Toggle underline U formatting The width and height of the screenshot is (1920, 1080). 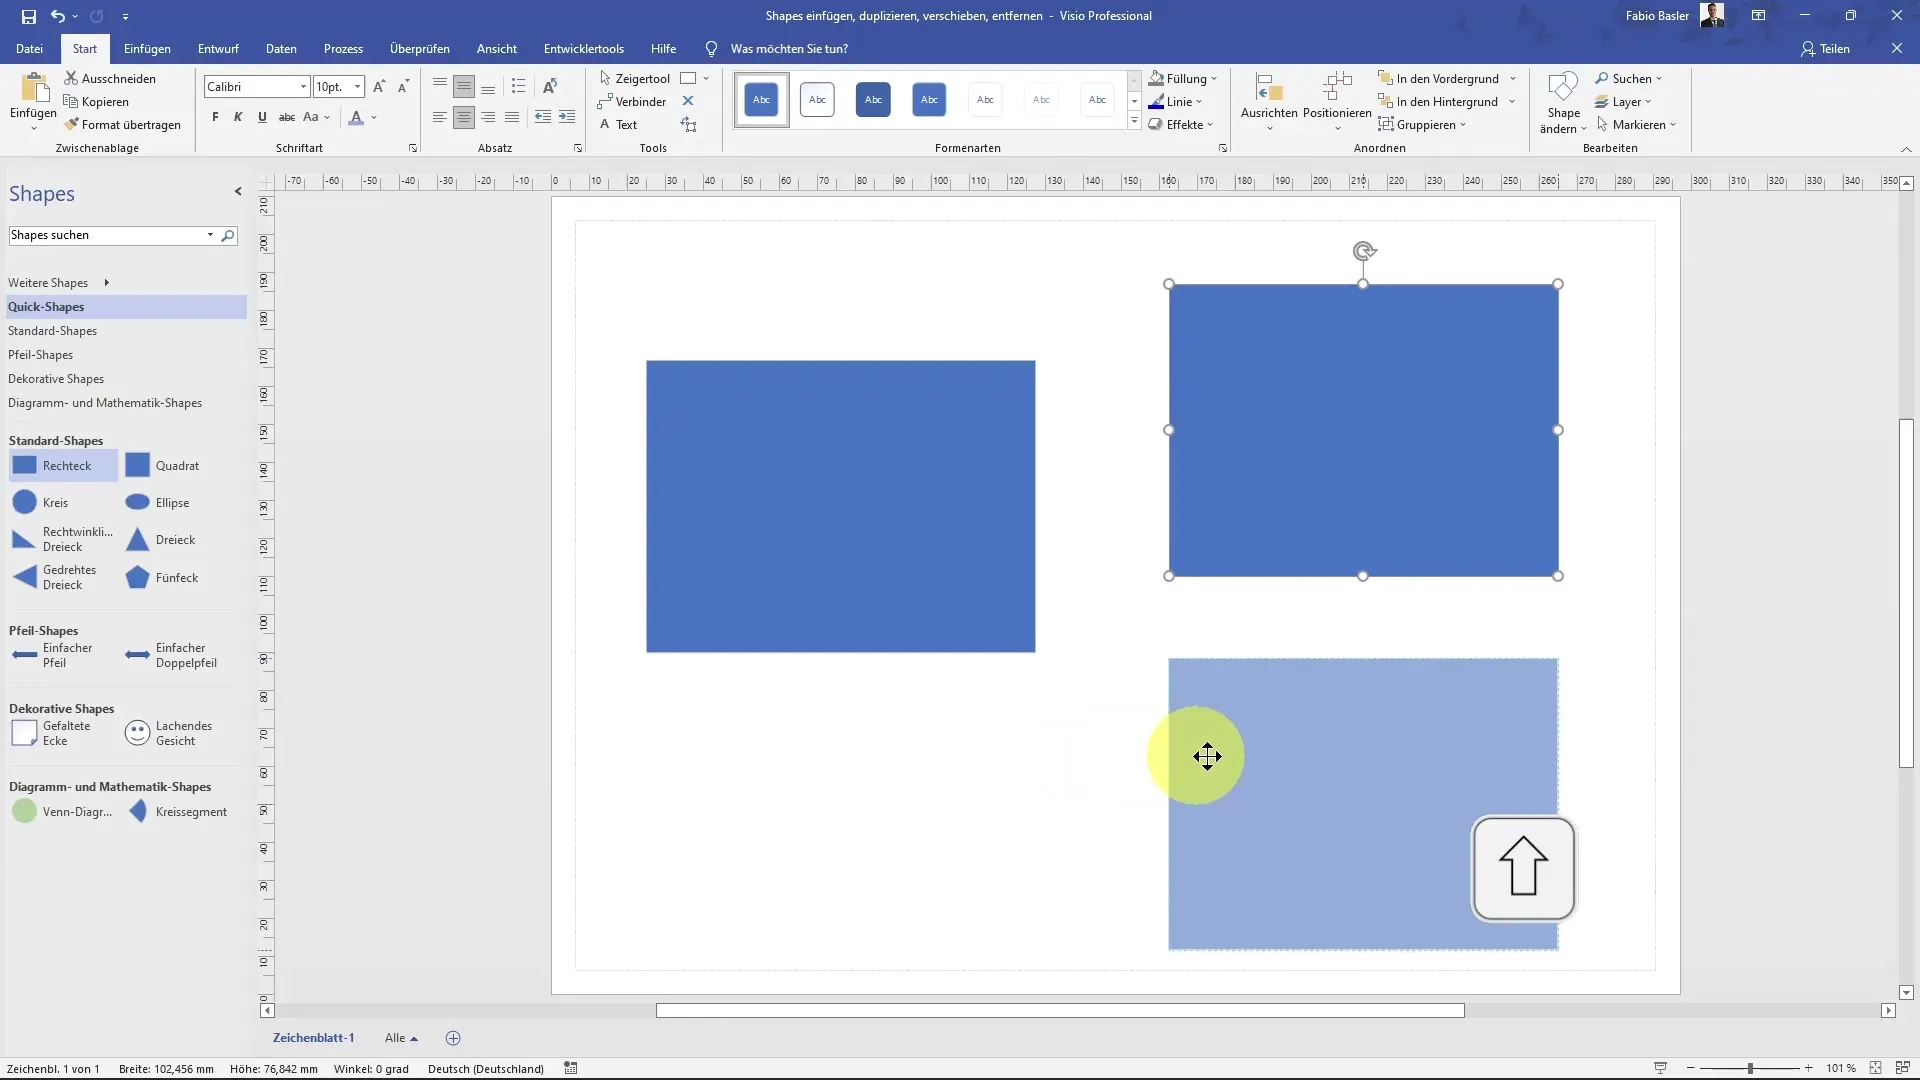pyautogui.click(x=262, y=117)
